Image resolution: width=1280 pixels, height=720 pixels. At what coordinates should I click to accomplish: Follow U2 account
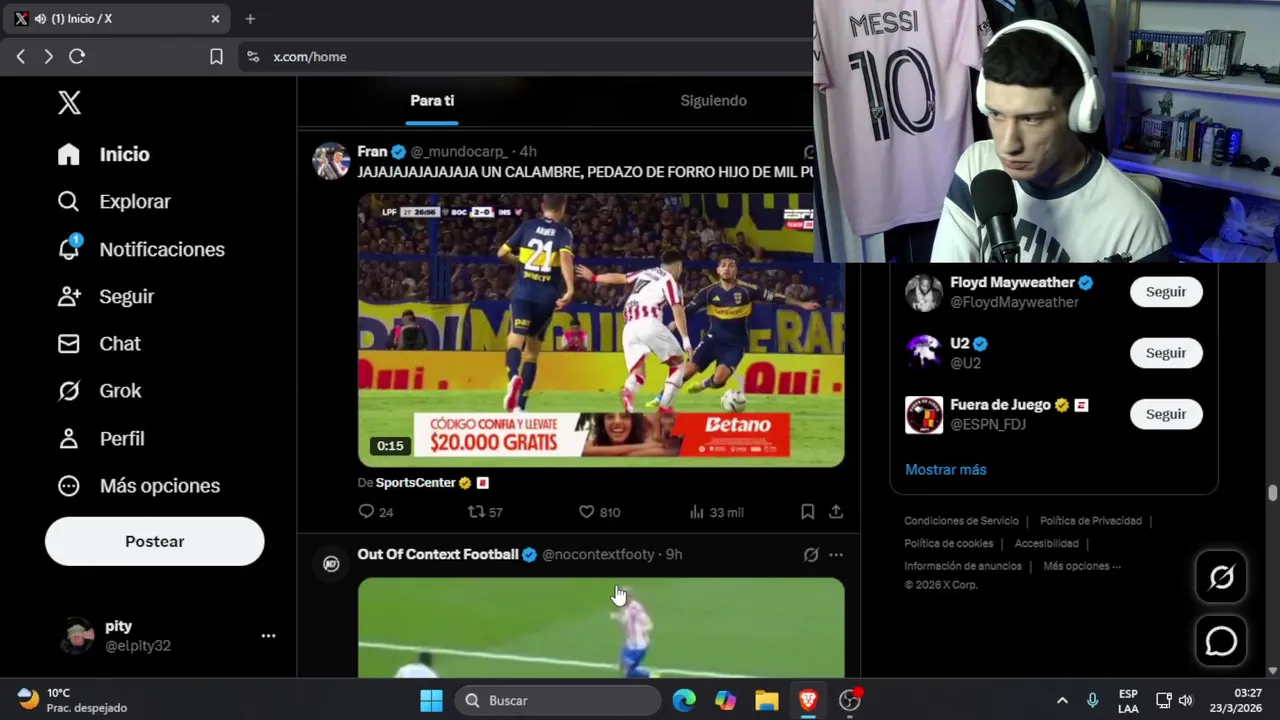tap(1166, 353)
